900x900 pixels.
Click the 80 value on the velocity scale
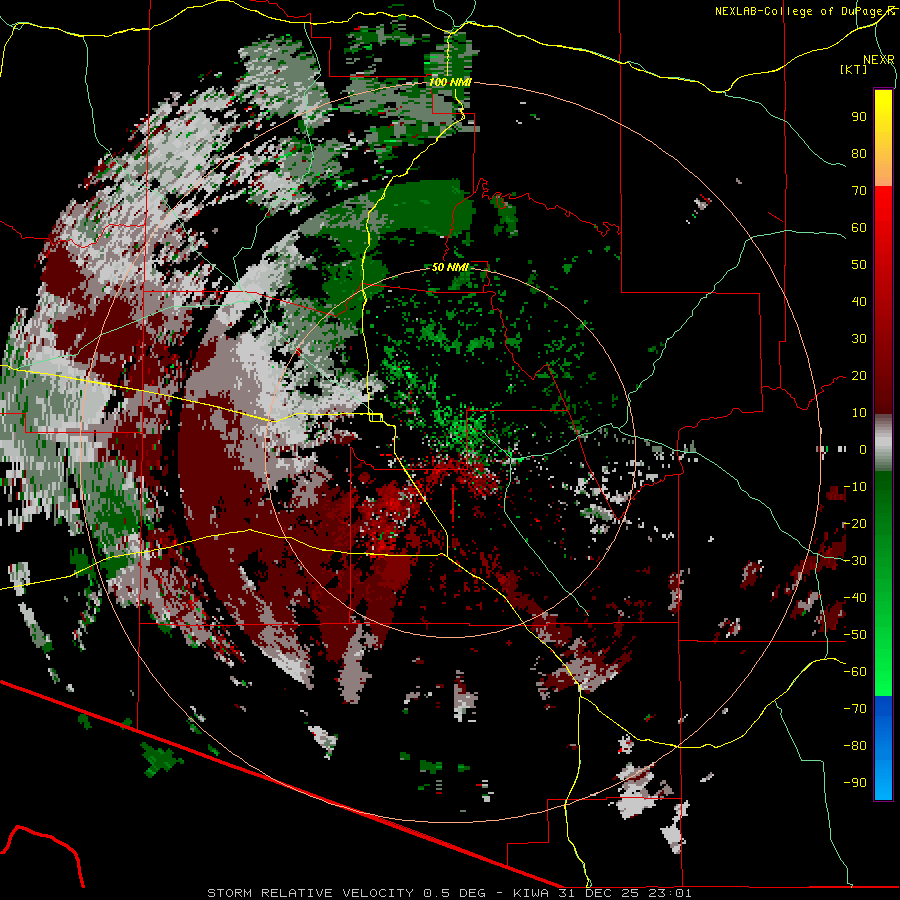pyautogui.click(x=859, y=153)
